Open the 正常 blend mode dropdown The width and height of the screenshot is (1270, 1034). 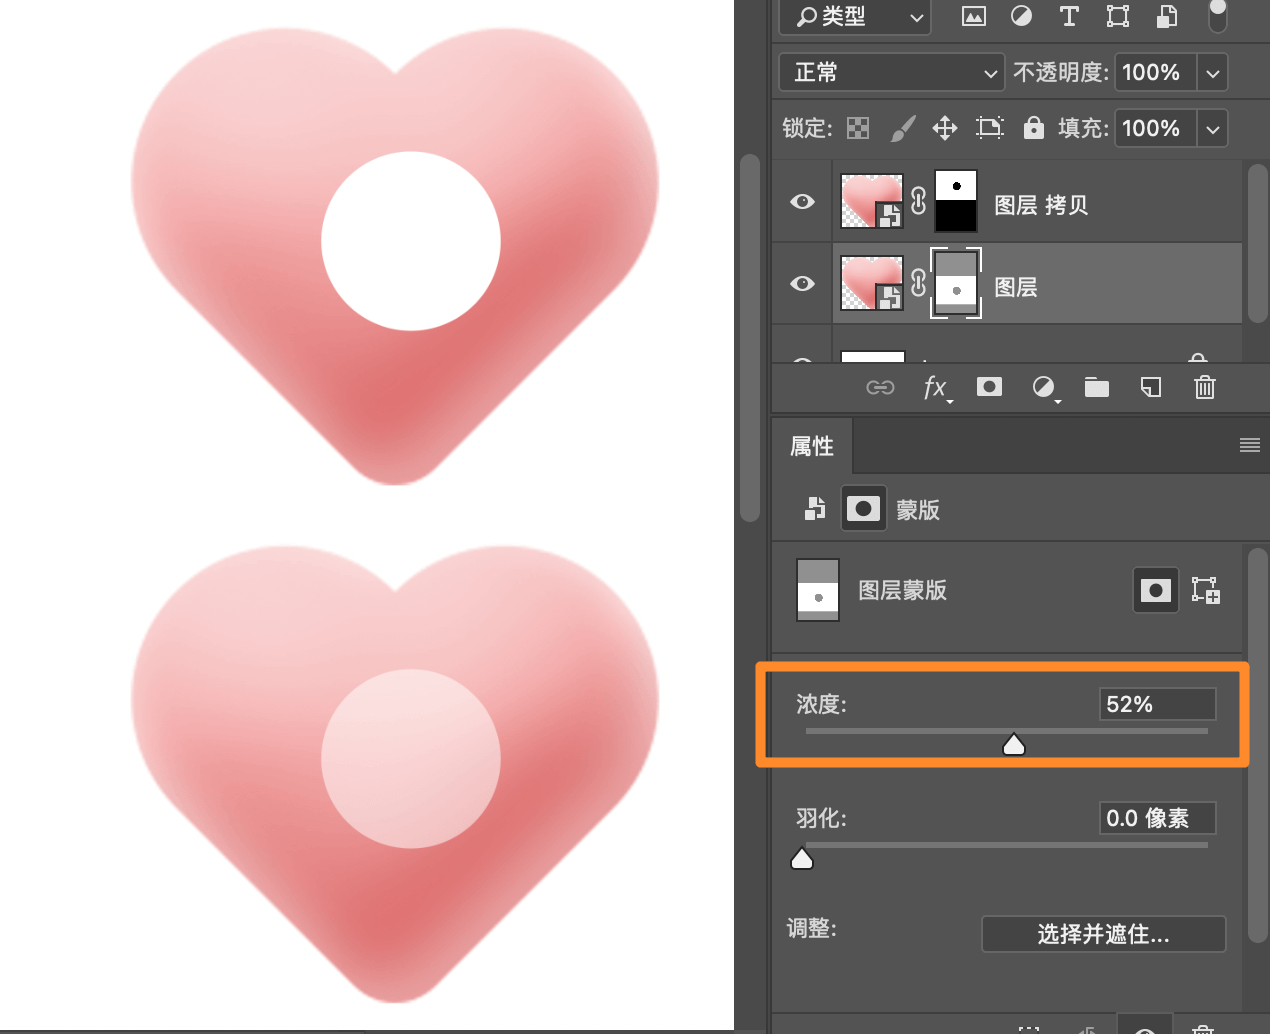(891, 73)
